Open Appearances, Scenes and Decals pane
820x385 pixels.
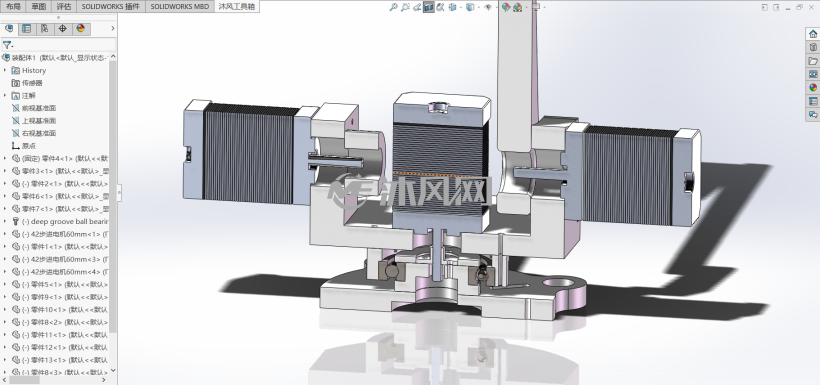click(813, 87)
